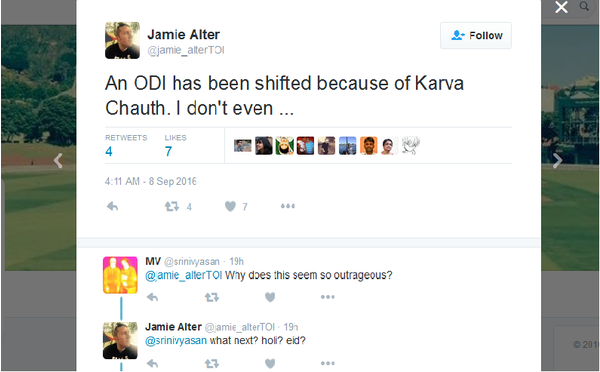Open Jamie Alter's profile picture at top
This screenshot has height=372, width=600.
pyautogui.click(x=122, y=40)
